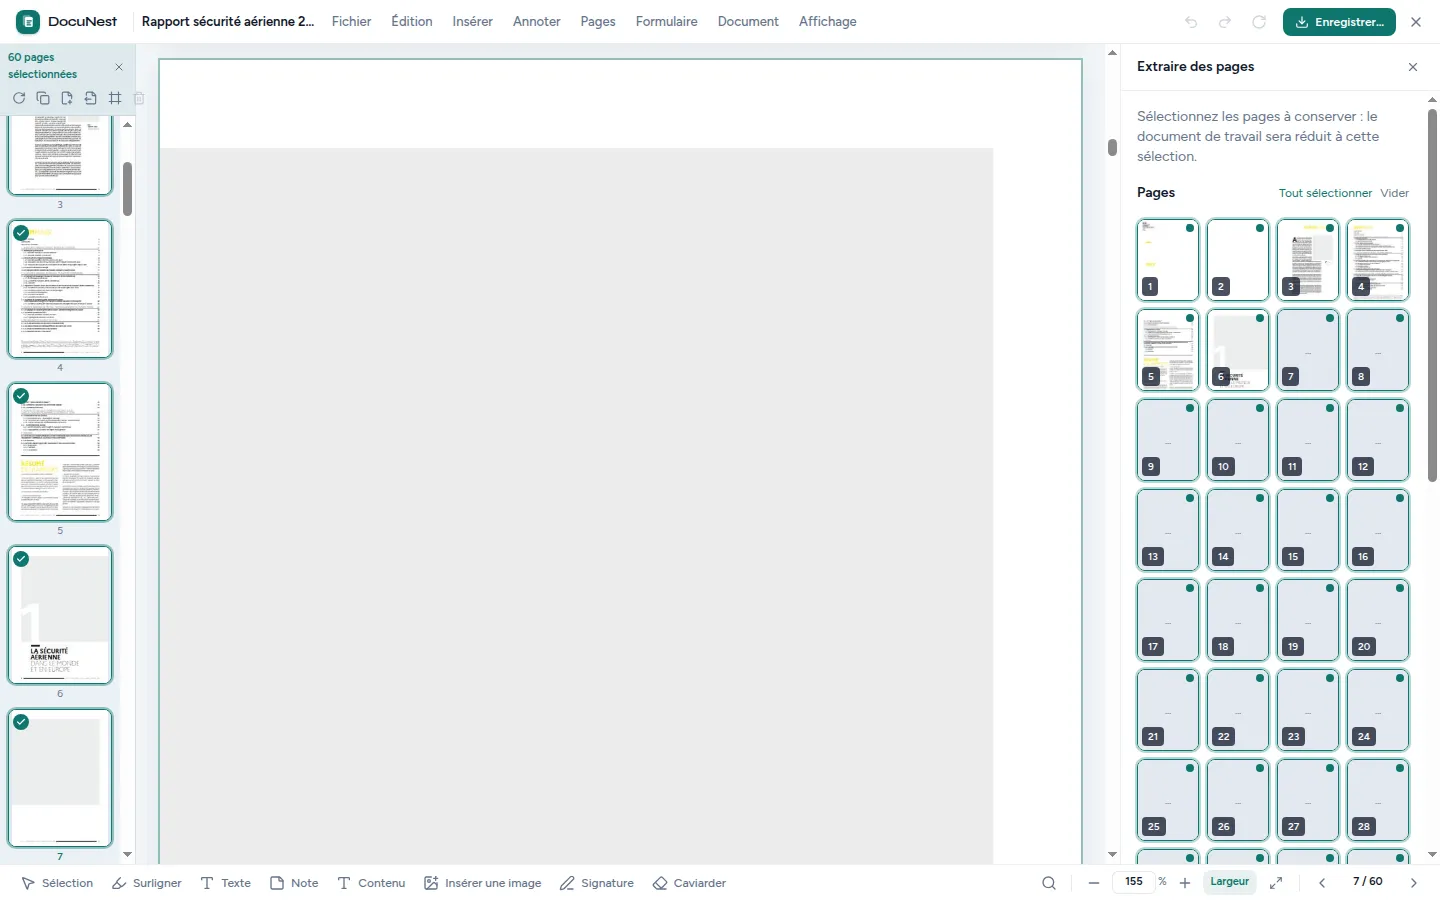
Task: Toggle page 23 in the extract grid
Action: point(1308,710)
